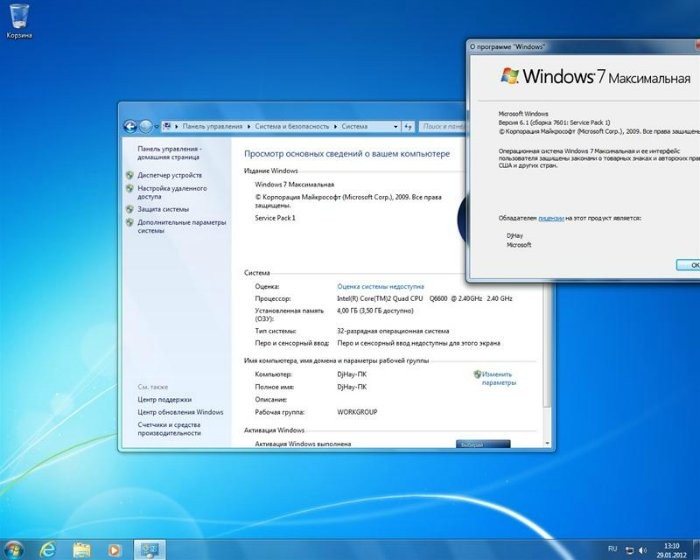The height and width of the screenshot is (560, 700).
Task: Click the 32-разрядная операционная система text
Action: click(x=393, y=331)
